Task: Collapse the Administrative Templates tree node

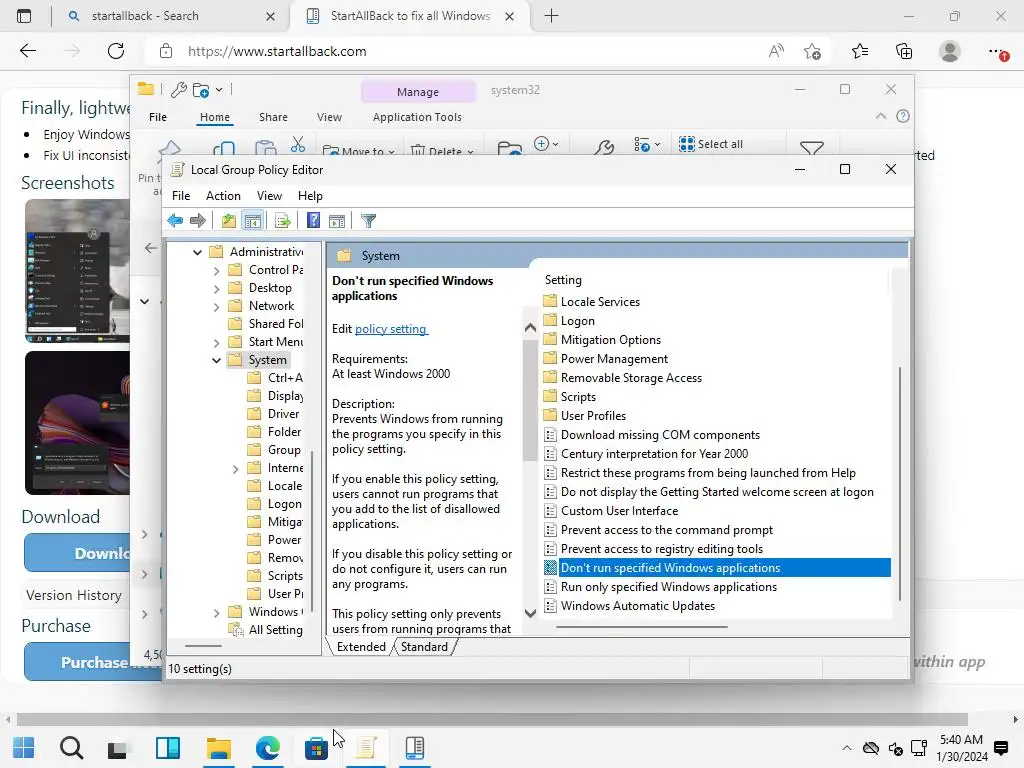Action: point(197,252)
